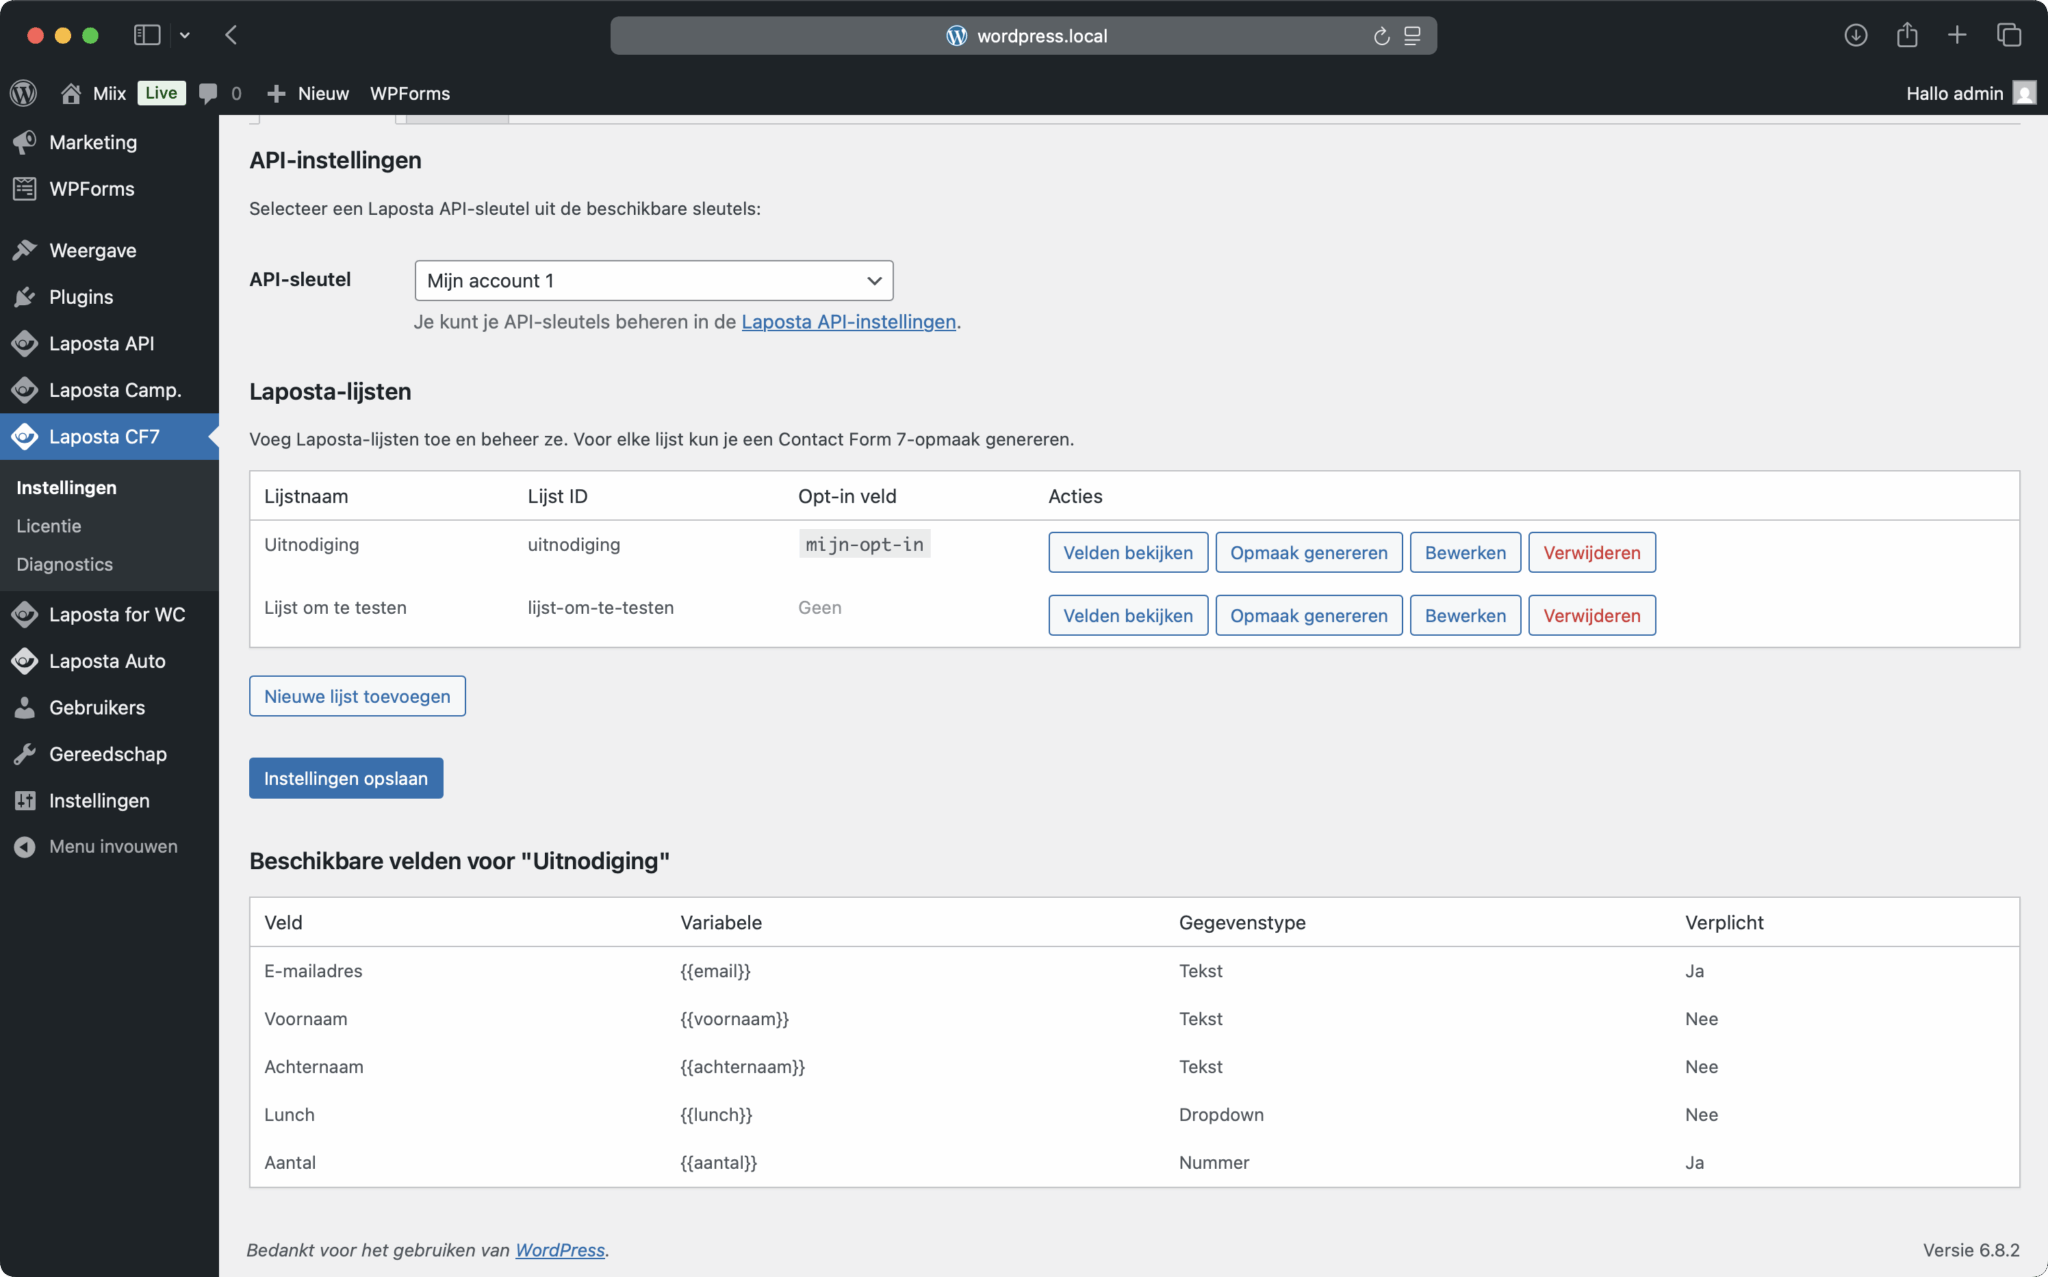The image size is (2048, 1277).
Task: Click Velden bekijken for Uitnodiging
Action: coord(1128,552)
